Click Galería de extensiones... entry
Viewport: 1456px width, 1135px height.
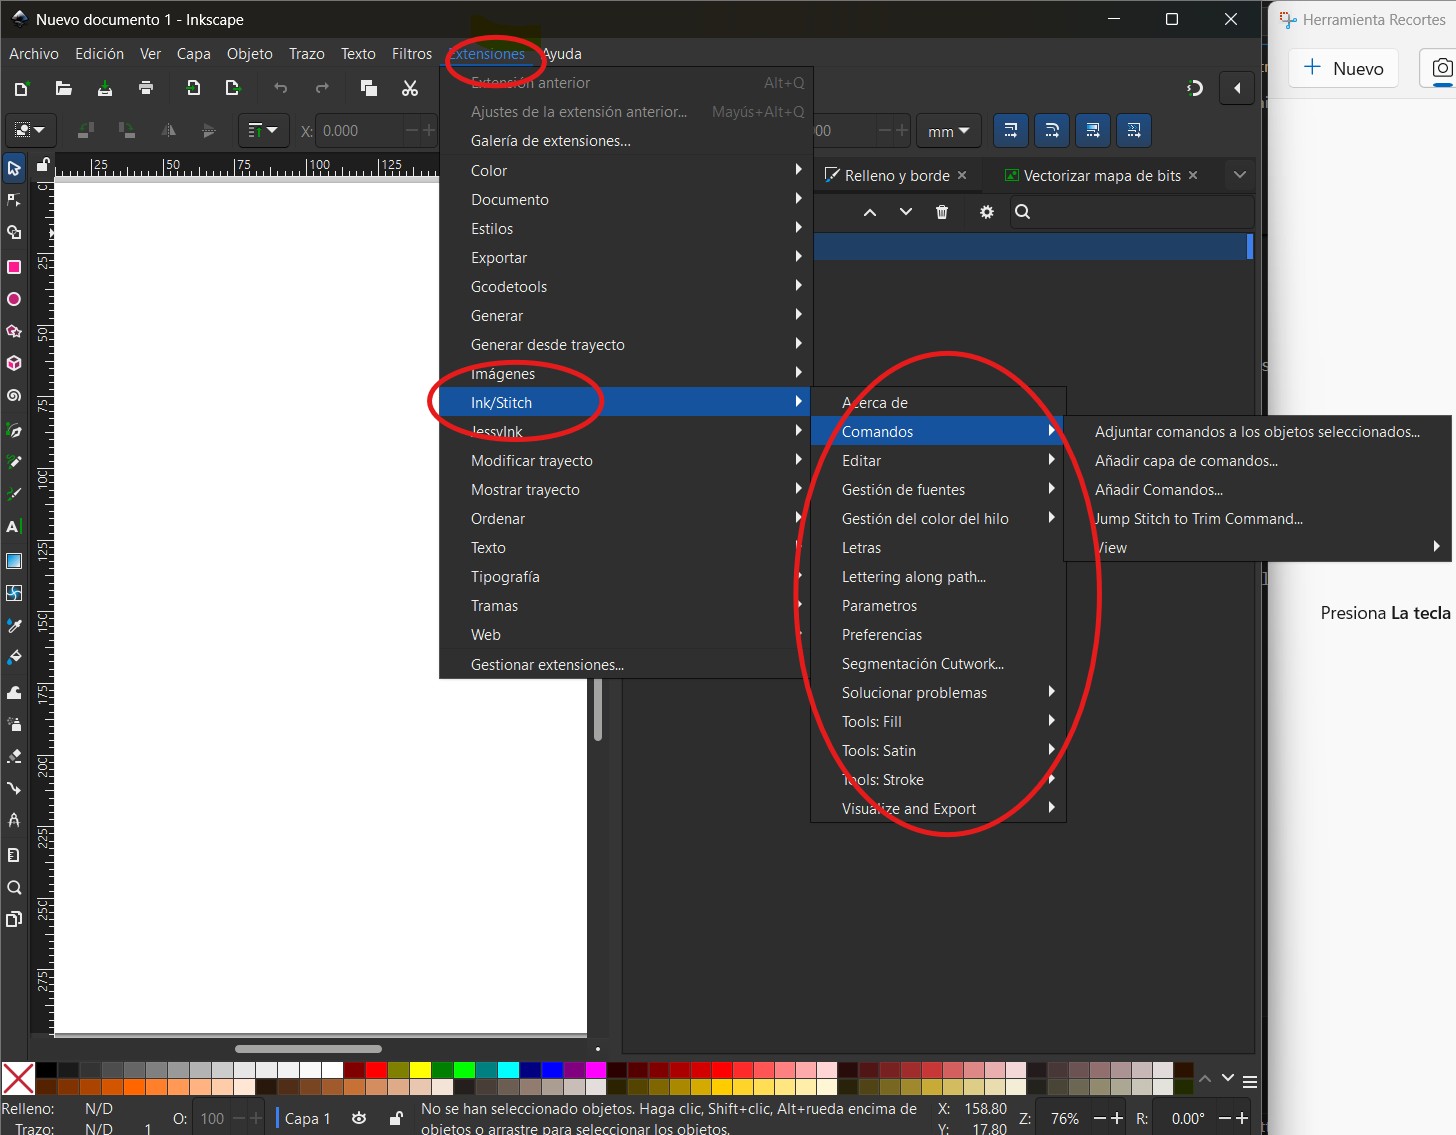coord(624,141)
